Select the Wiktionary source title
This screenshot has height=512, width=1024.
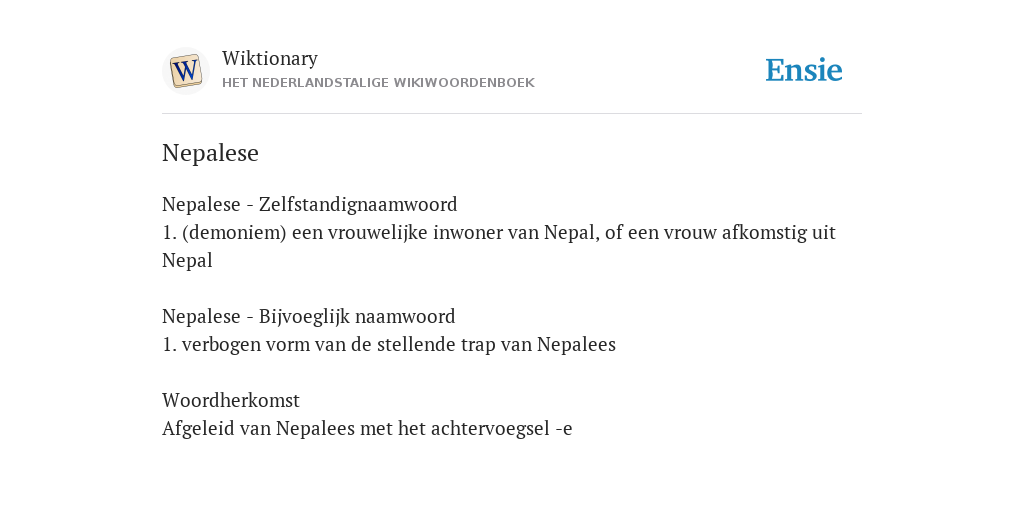pyautogui.click(x=270, y=58)
